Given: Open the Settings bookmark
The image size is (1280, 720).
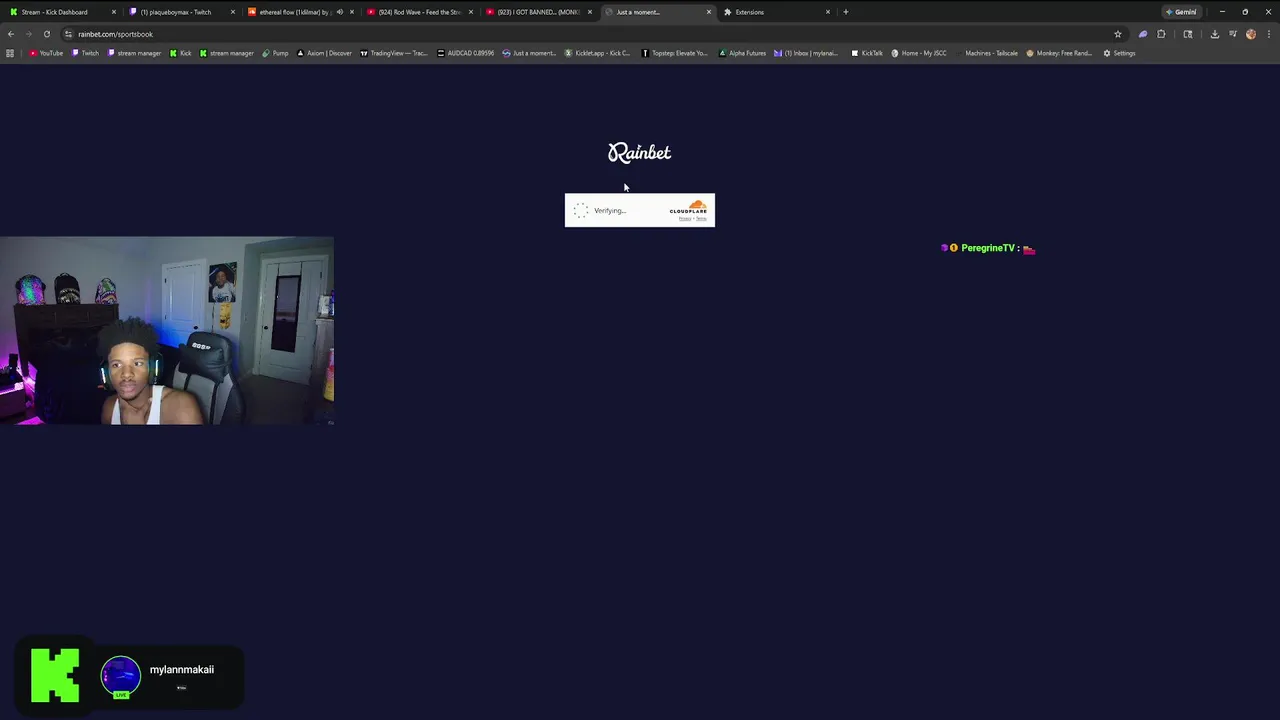Looking at the screenshot, I should point(1119,53).
